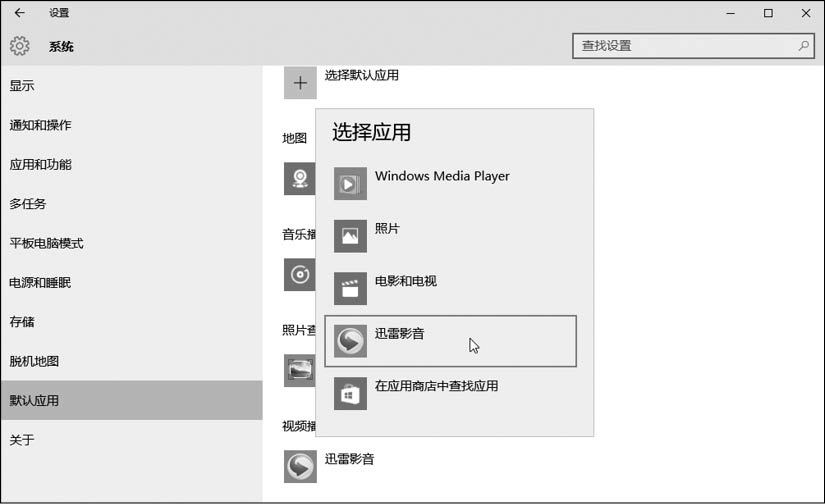The height and width of the screenshot is (504, 825).
Task: Click the 迅雷影音 icon in popup list
Action: click(x=350, y=341)
